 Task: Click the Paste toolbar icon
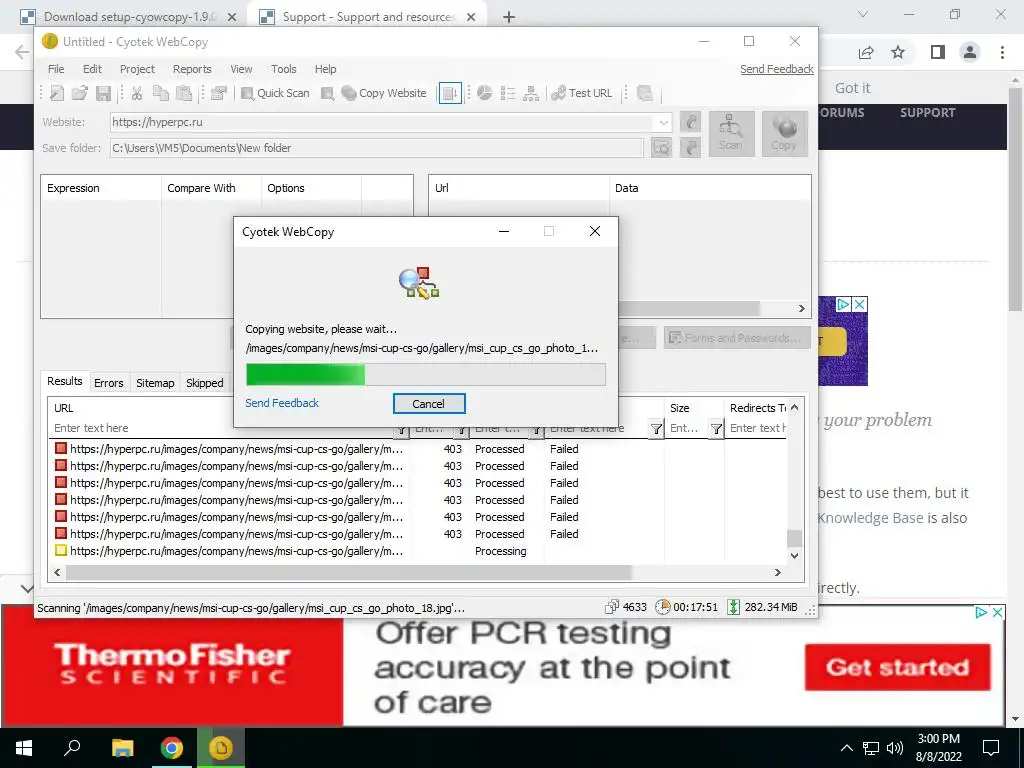[185, 93]
